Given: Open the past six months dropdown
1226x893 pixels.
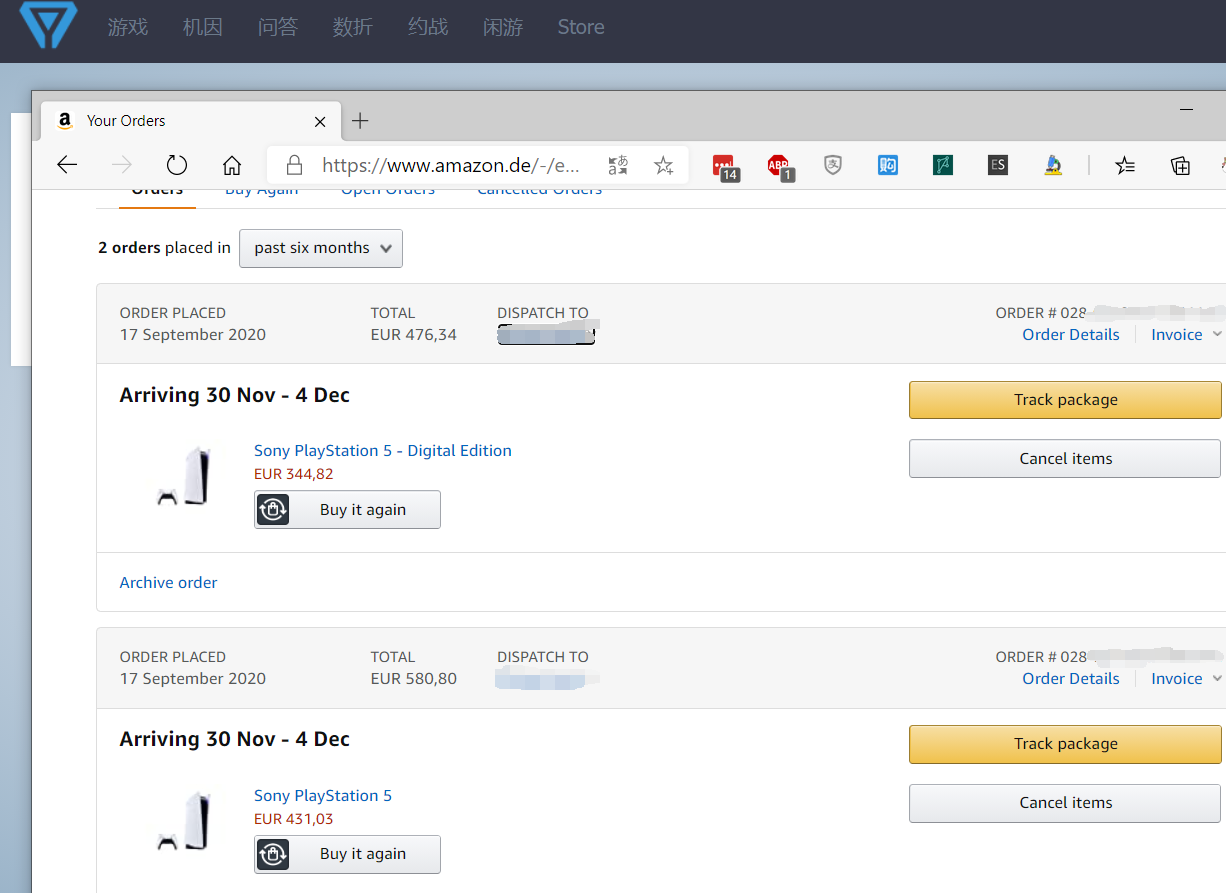Looking at the screenshot, I should (321, 248).
